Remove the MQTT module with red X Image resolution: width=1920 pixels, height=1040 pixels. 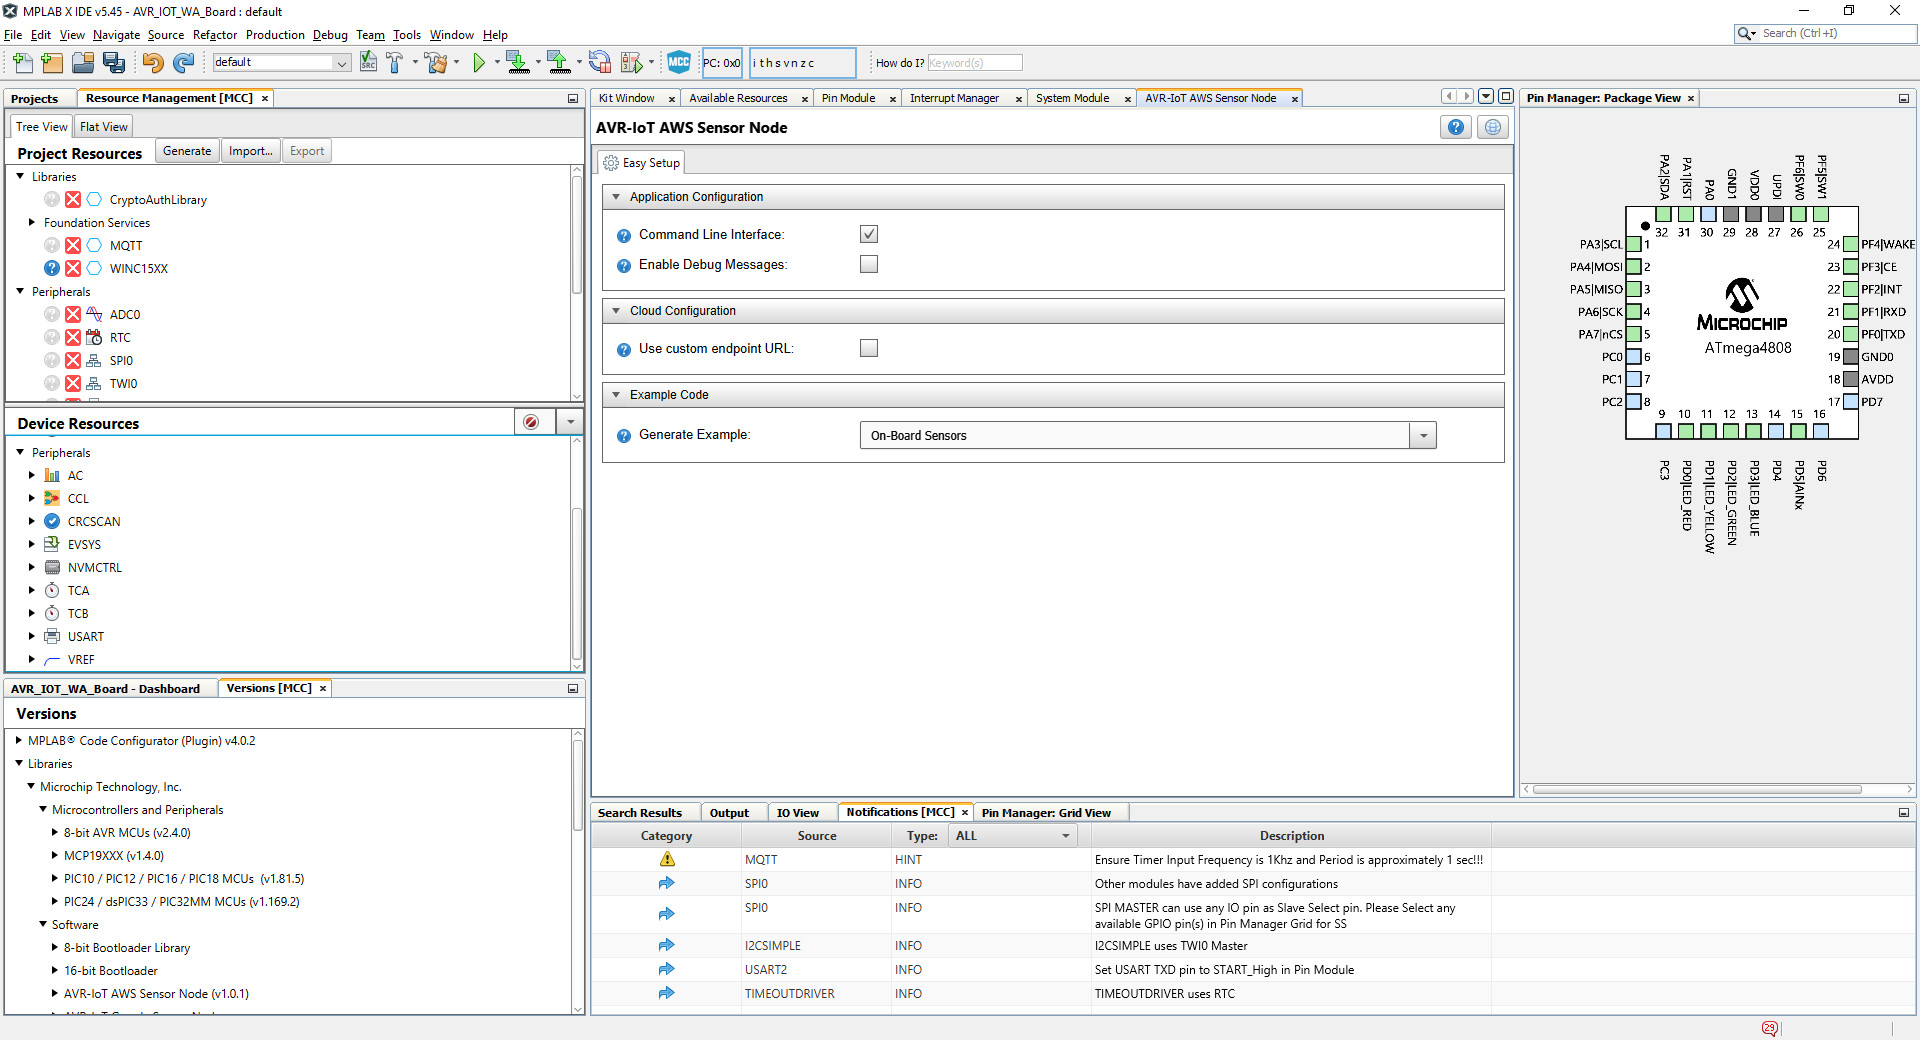pos(73,246)
